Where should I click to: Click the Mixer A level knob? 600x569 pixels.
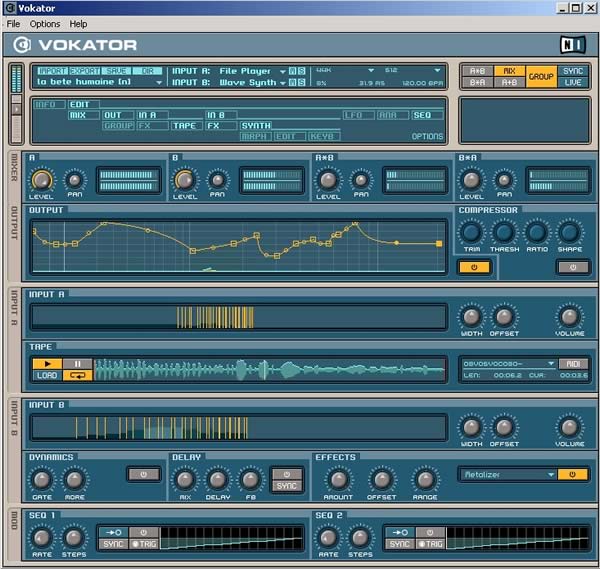coord(42,180)
